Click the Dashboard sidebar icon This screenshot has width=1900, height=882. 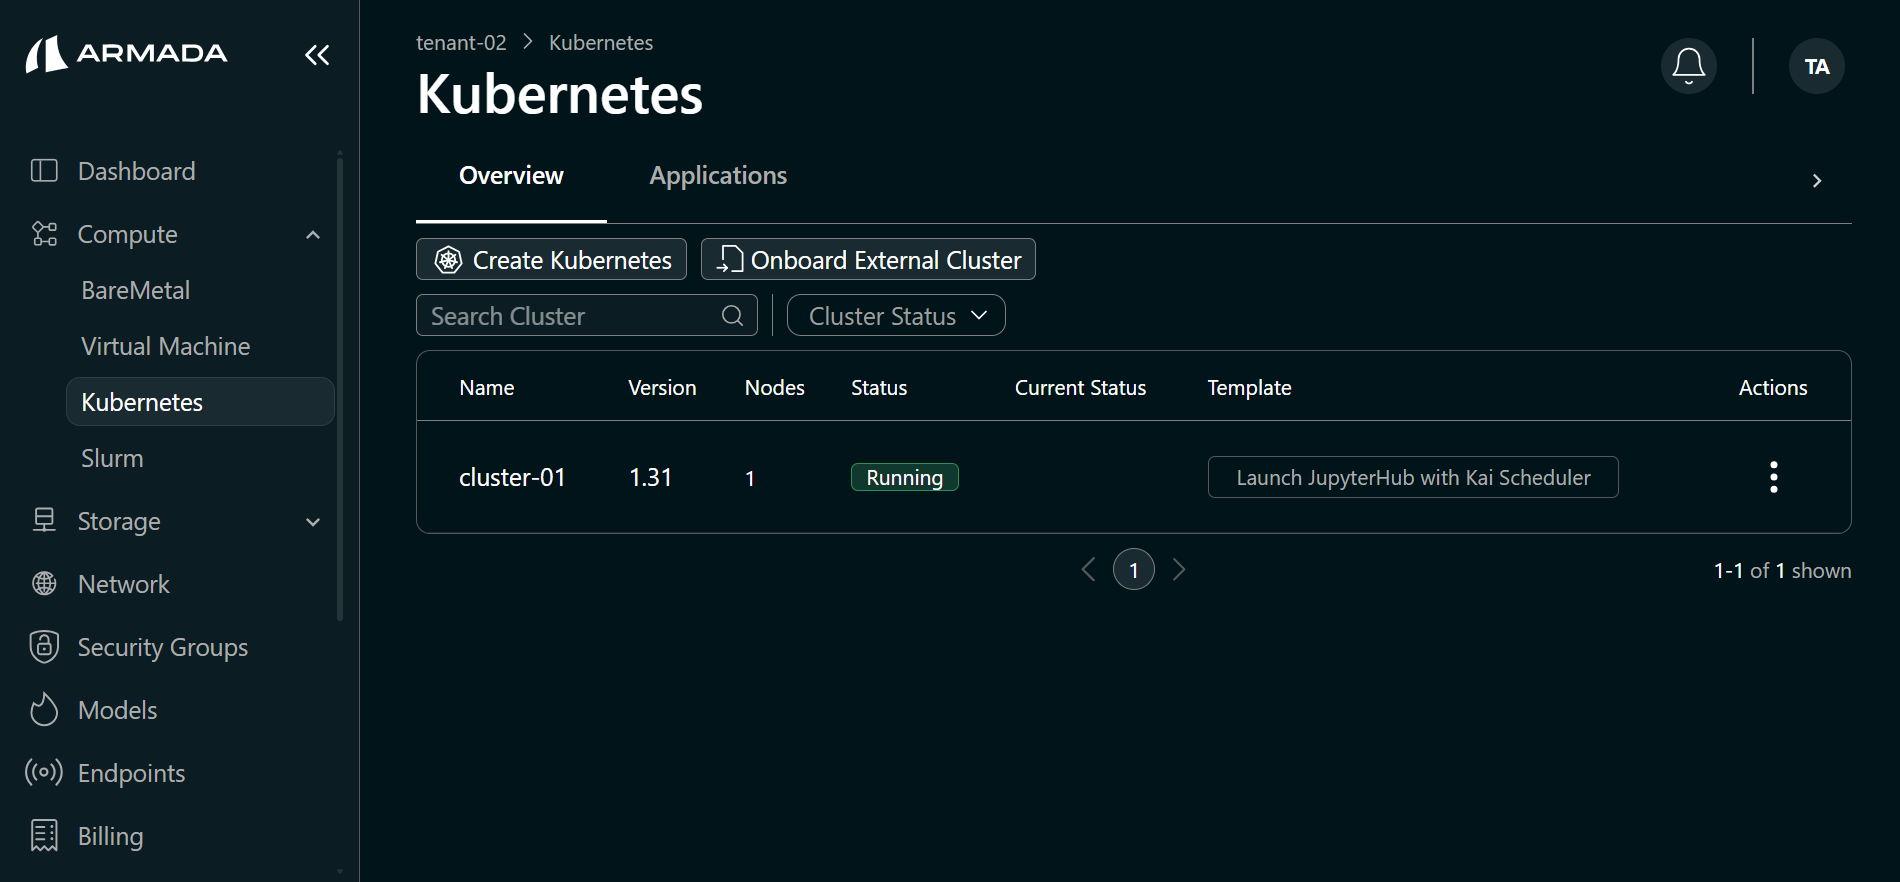[x=44, y=171]
